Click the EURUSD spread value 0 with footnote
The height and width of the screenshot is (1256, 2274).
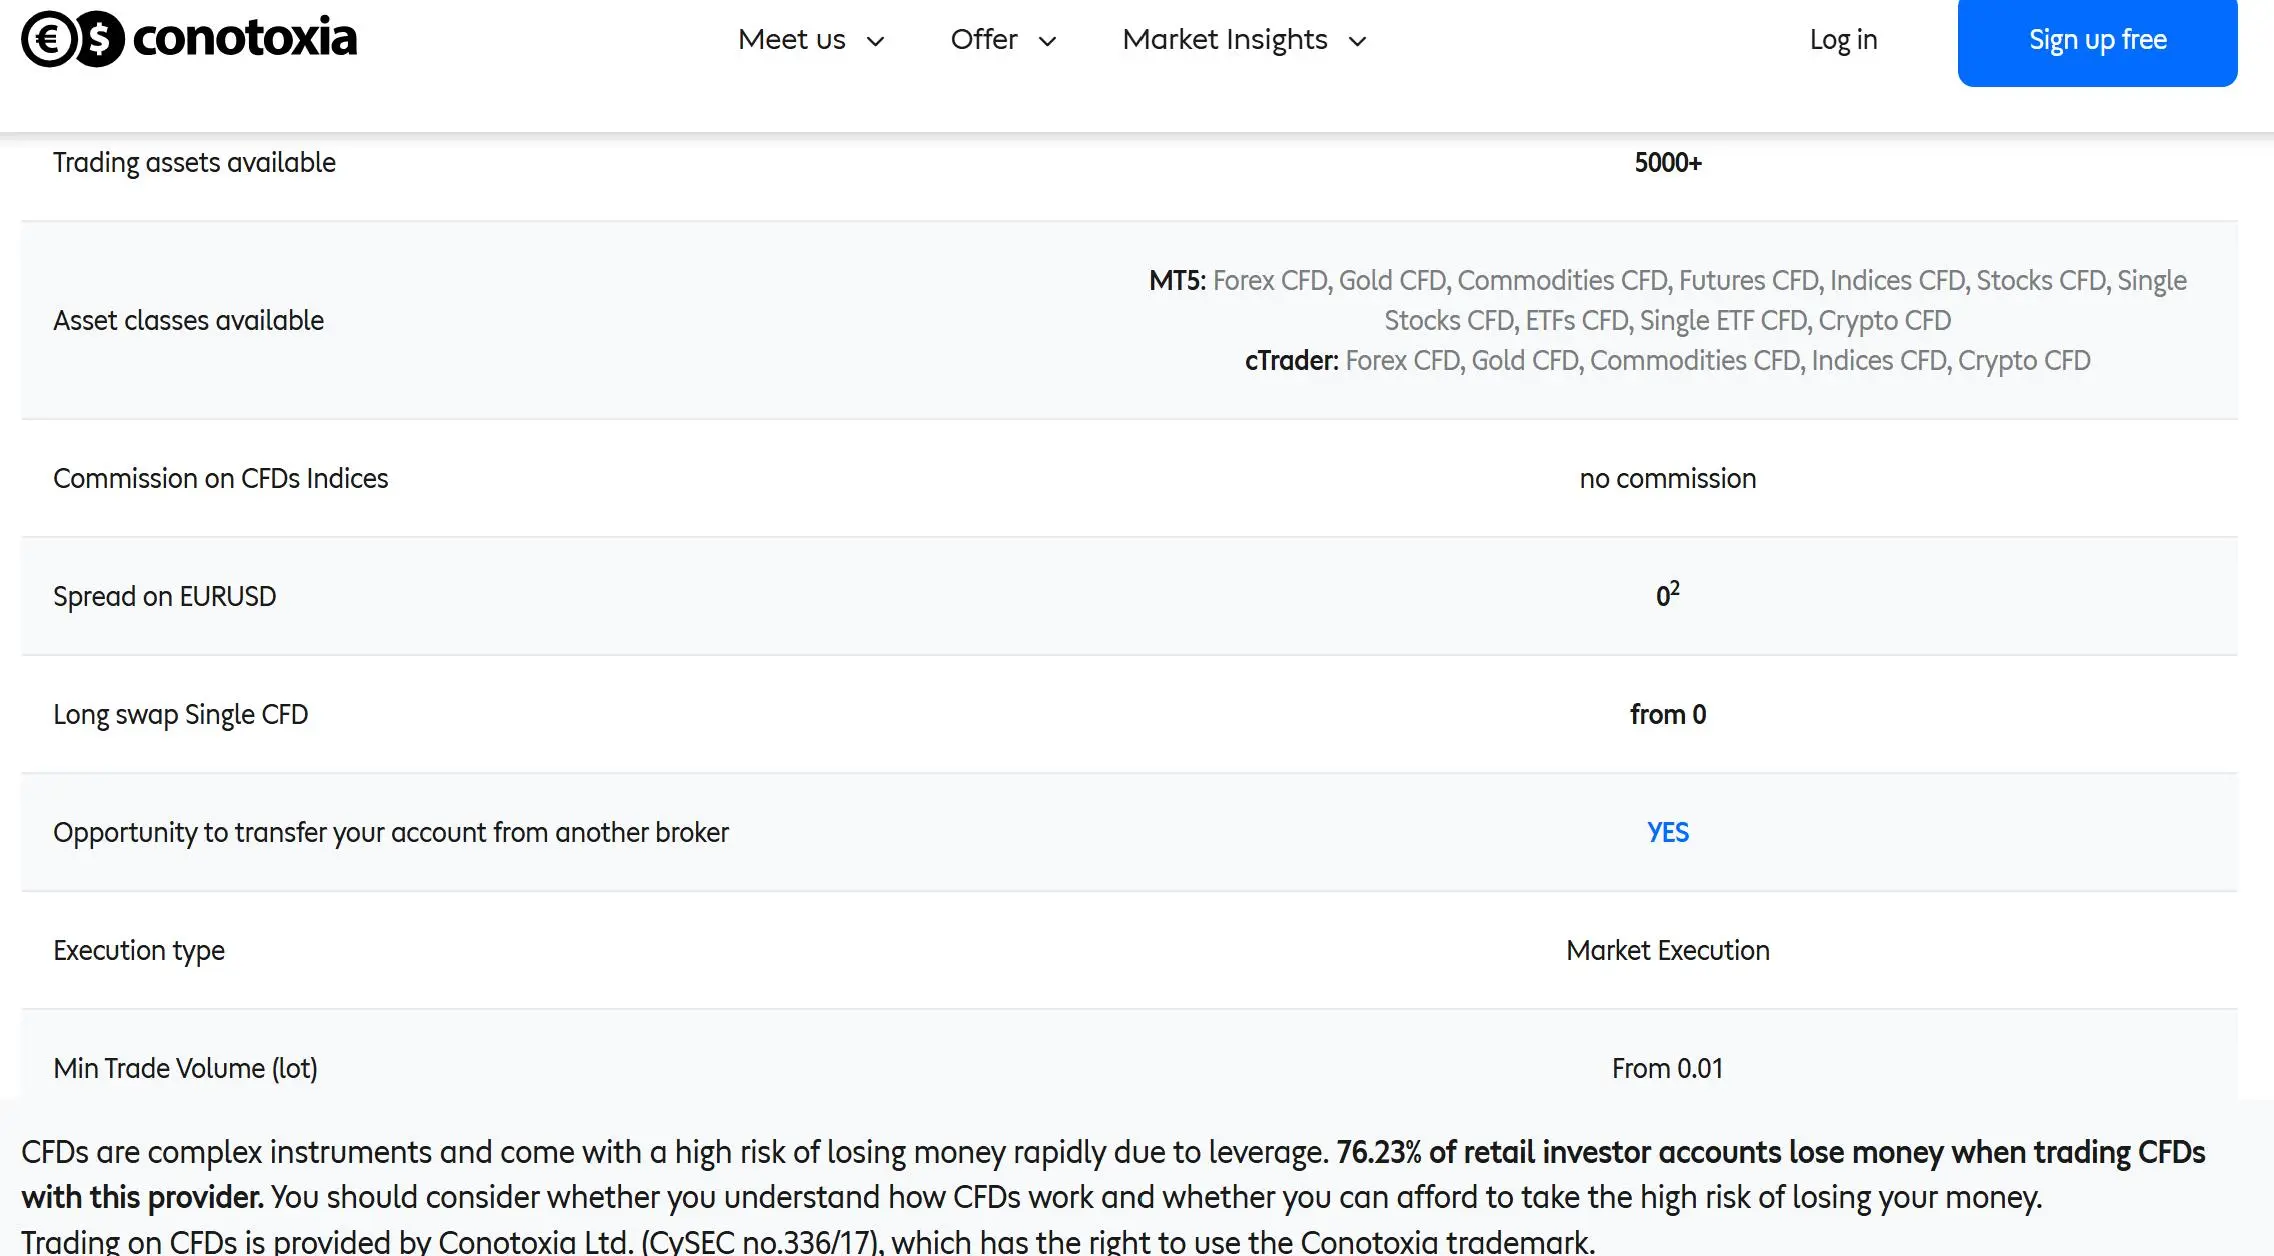click(x=1667, y=594)
